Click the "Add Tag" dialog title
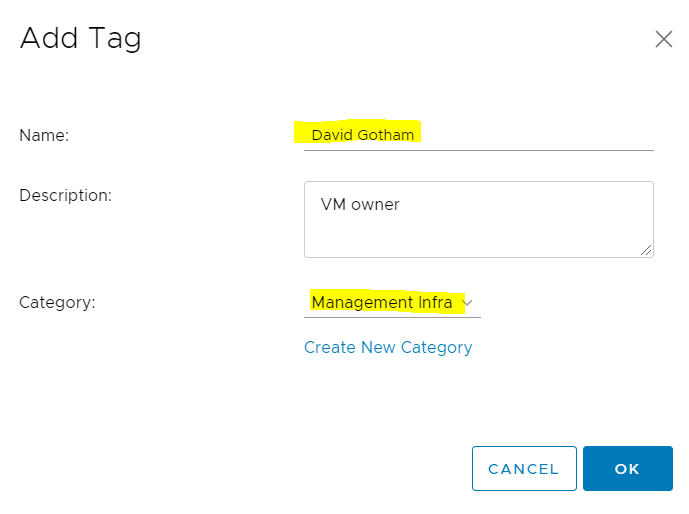The image size is (689, 514). (81, 39)
